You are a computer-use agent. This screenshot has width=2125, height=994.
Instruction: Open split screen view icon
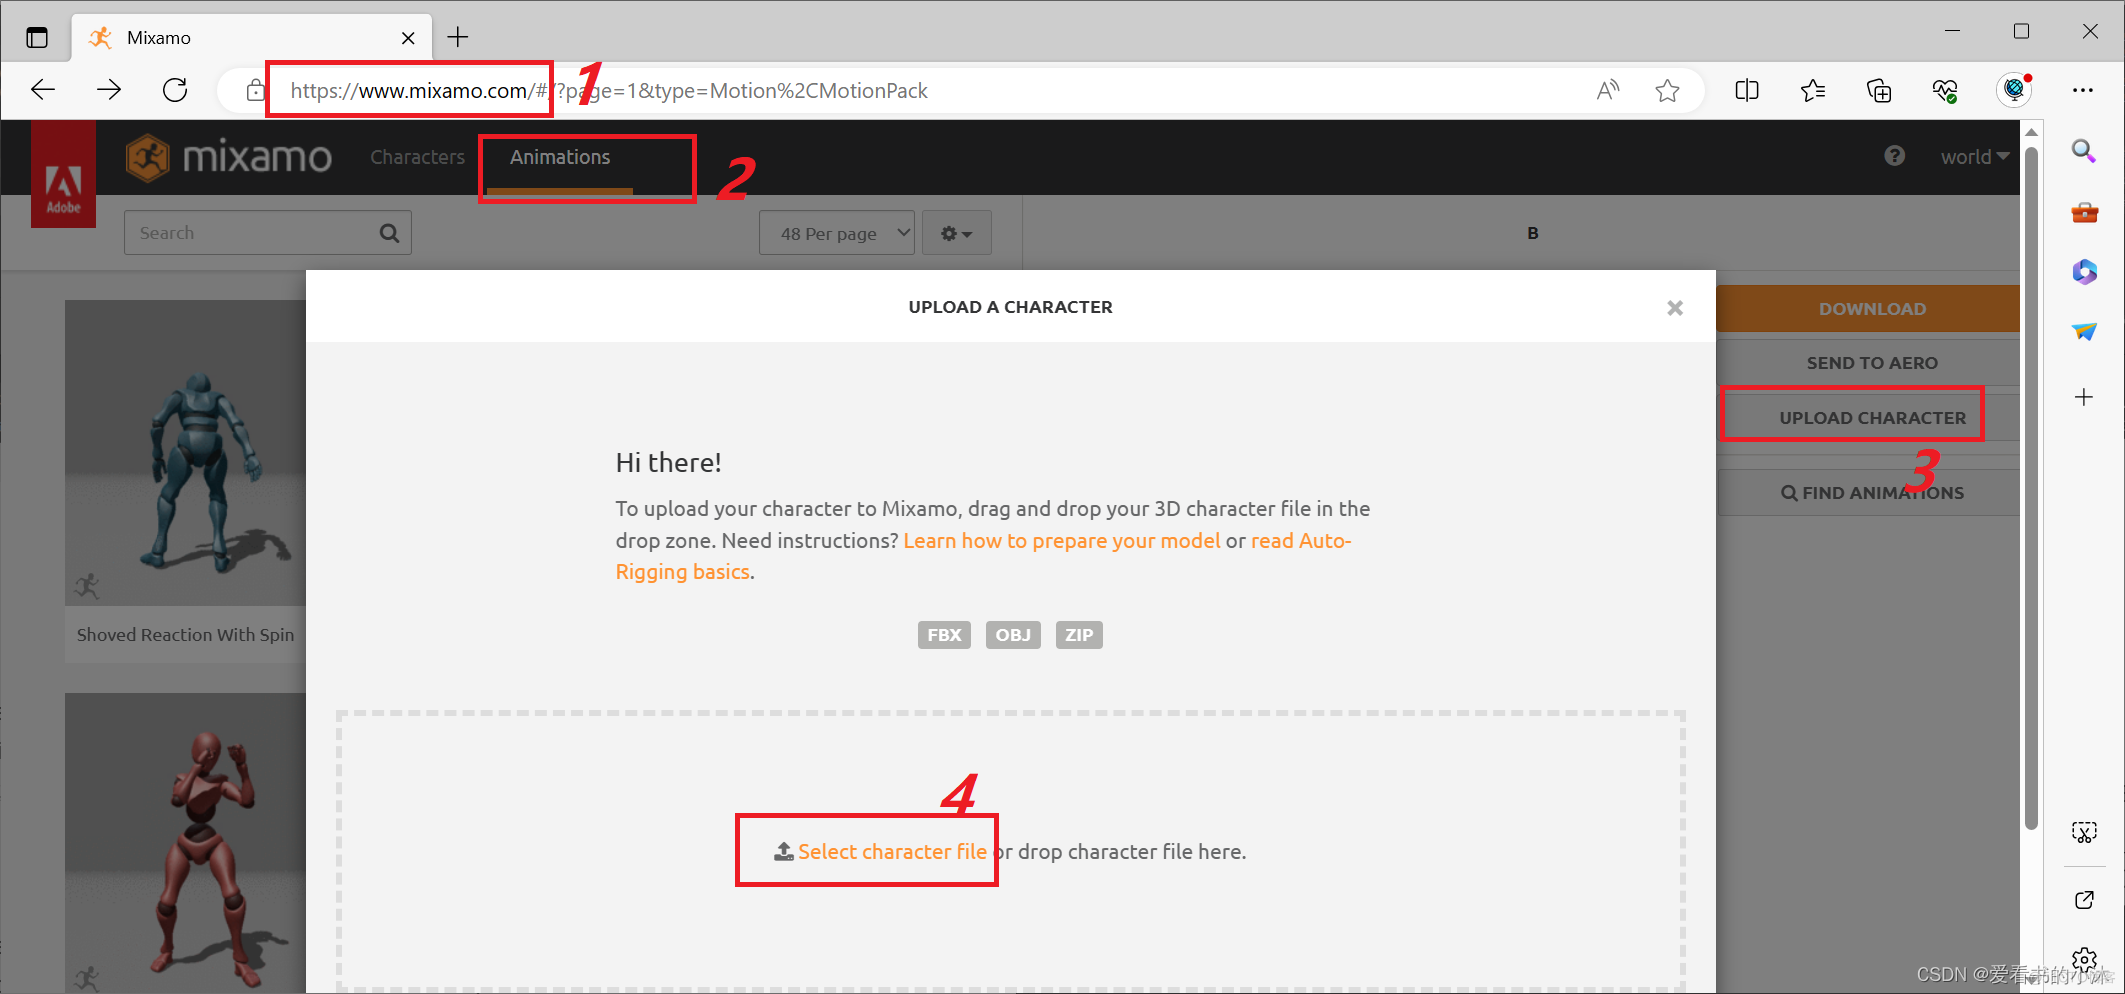pyautogui.click(x=1747, y=91)
